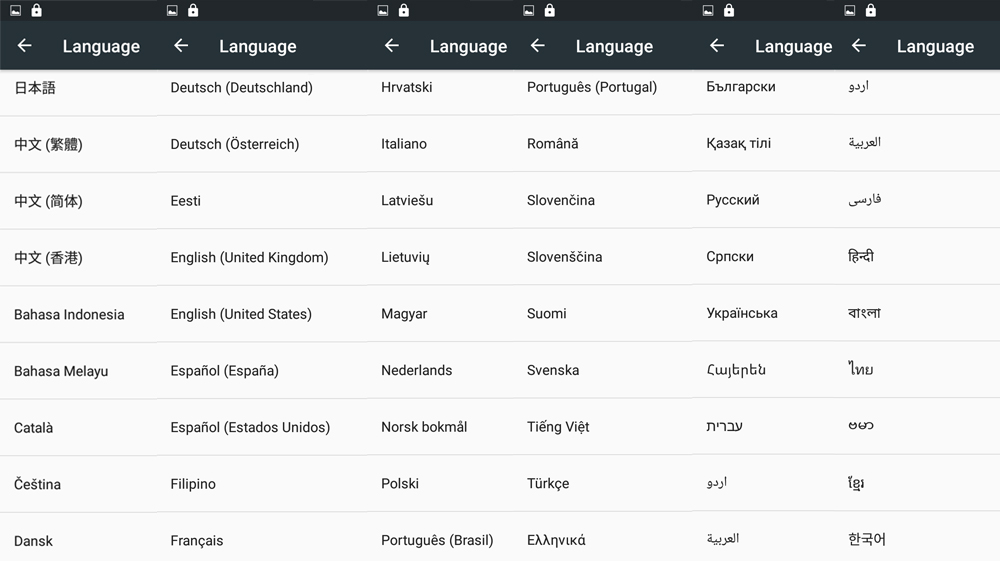1000x561 pixels.
Task: Pick 한국어 as the language
Action: [x=867, y=539]
